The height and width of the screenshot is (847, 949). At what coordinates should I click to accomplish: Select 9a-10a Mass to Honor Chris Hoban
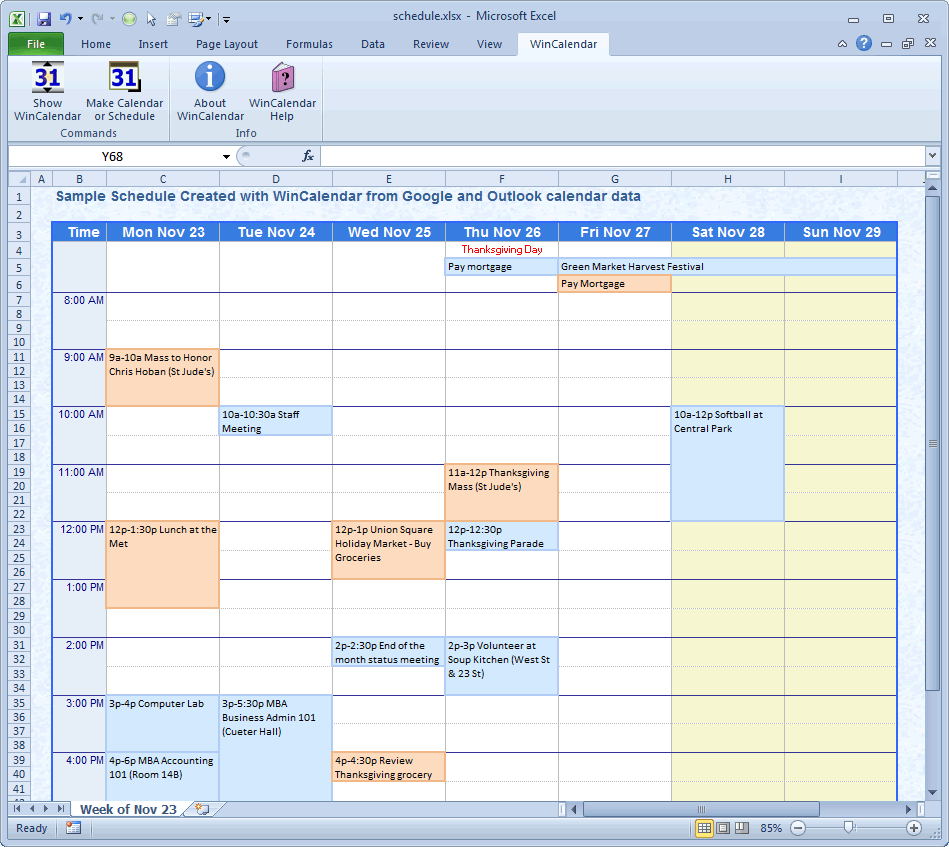pyautogui.click(x=162, y=377)
